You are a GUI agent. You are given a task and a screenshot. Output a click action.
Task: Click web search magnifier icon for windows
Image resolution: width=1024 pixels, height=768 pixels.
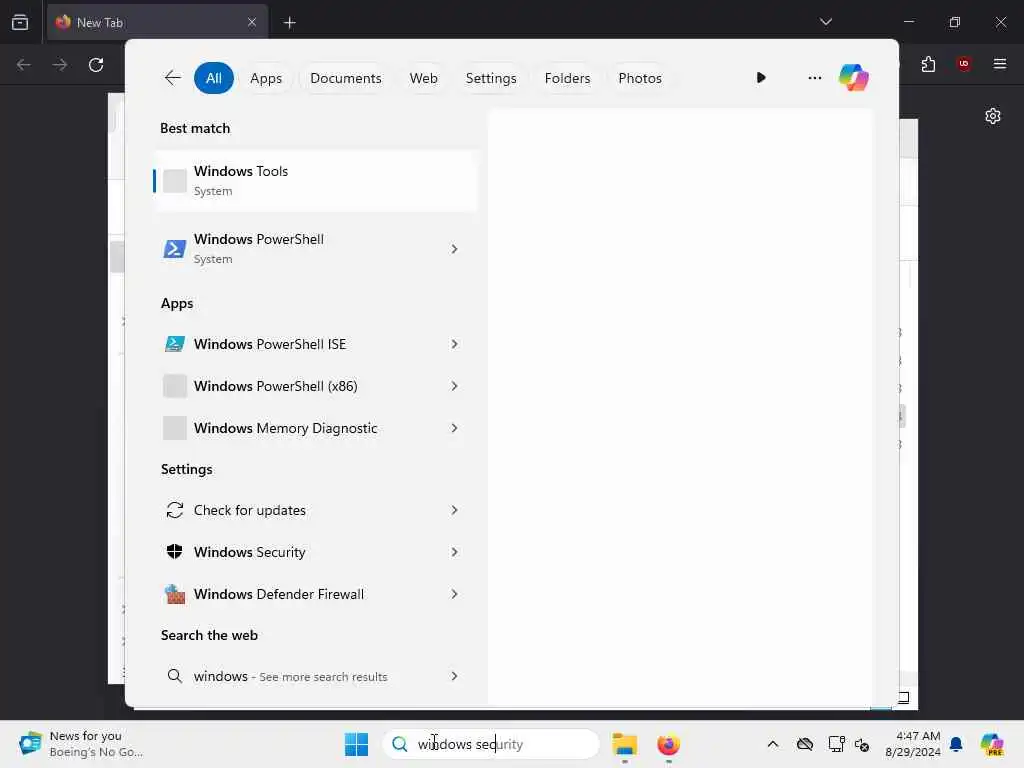pyautogui.click(x=174, y=676)
